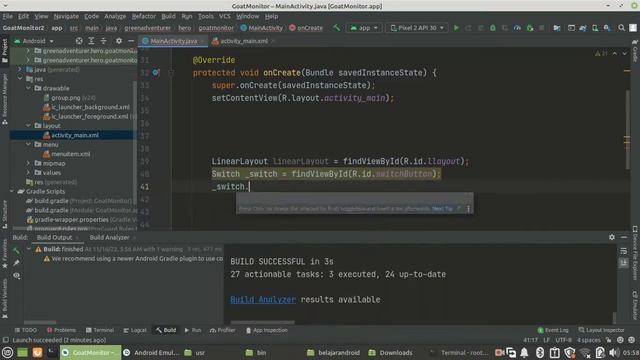
Task: Switch to Build Analyzer tab
Action: coord(109,237)
